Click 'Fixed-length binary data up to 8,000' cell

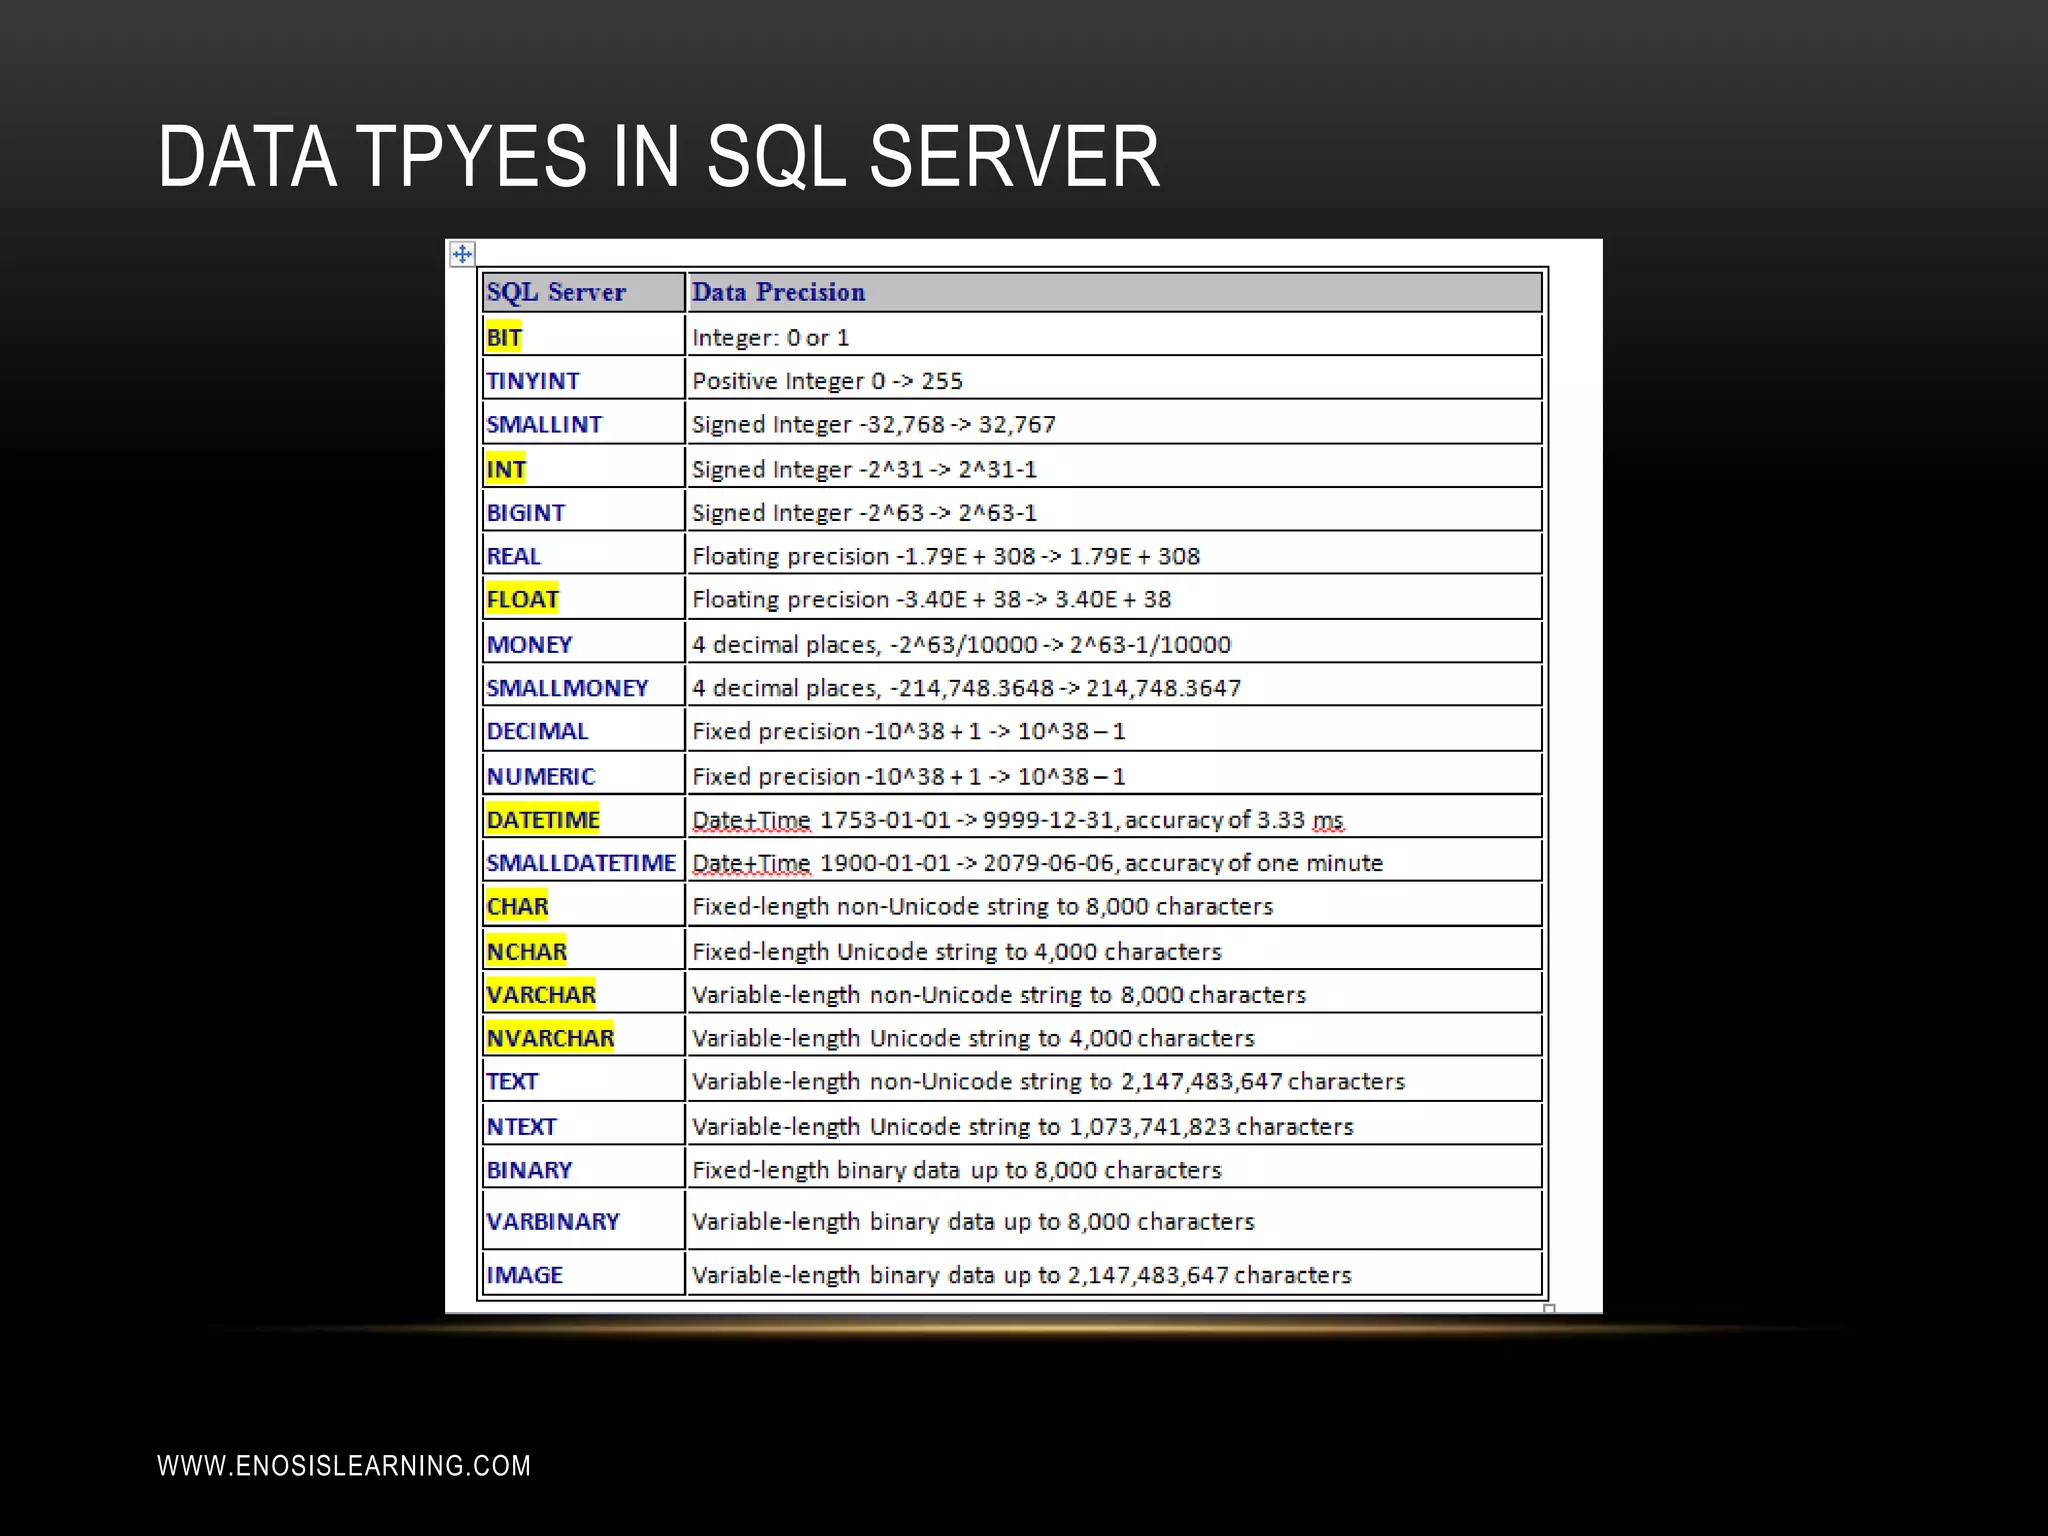click(1115, 1169)
